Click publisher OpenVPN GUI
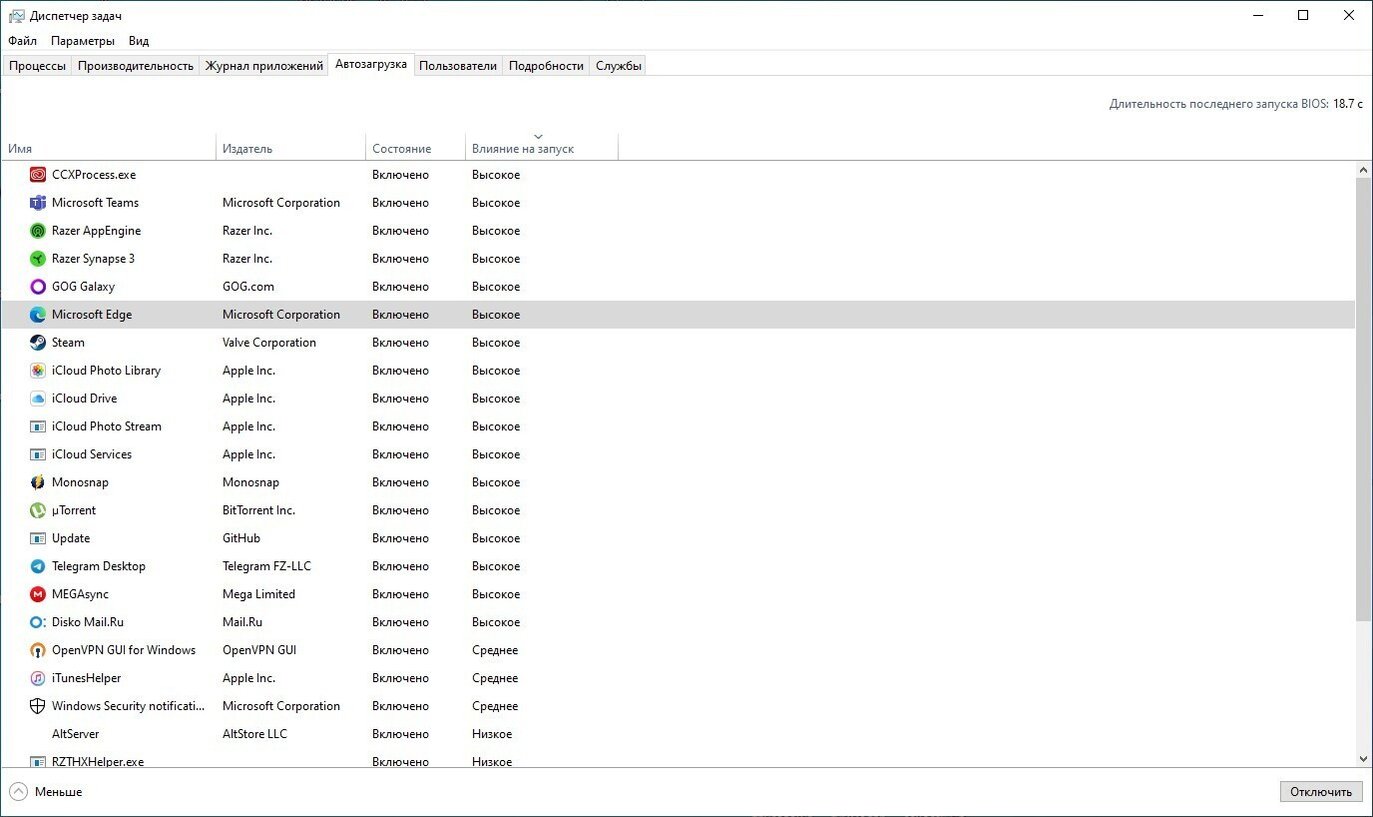 [259, 650]
